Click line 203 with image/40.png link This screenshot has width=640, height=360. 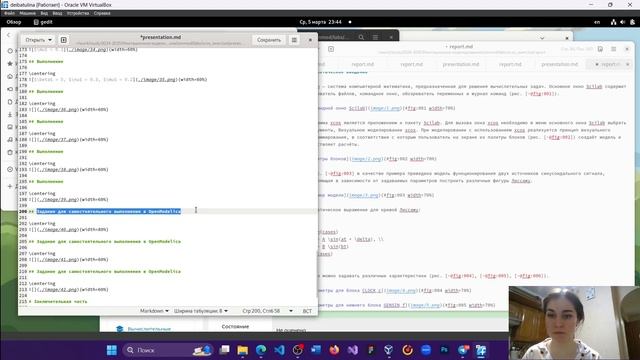(x=69, y=229)
